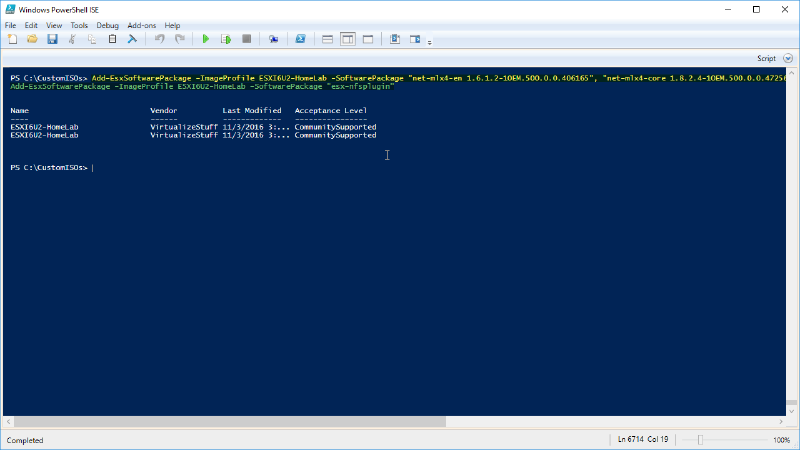Click first row's CommunitySupported value

tap(335, 127)
